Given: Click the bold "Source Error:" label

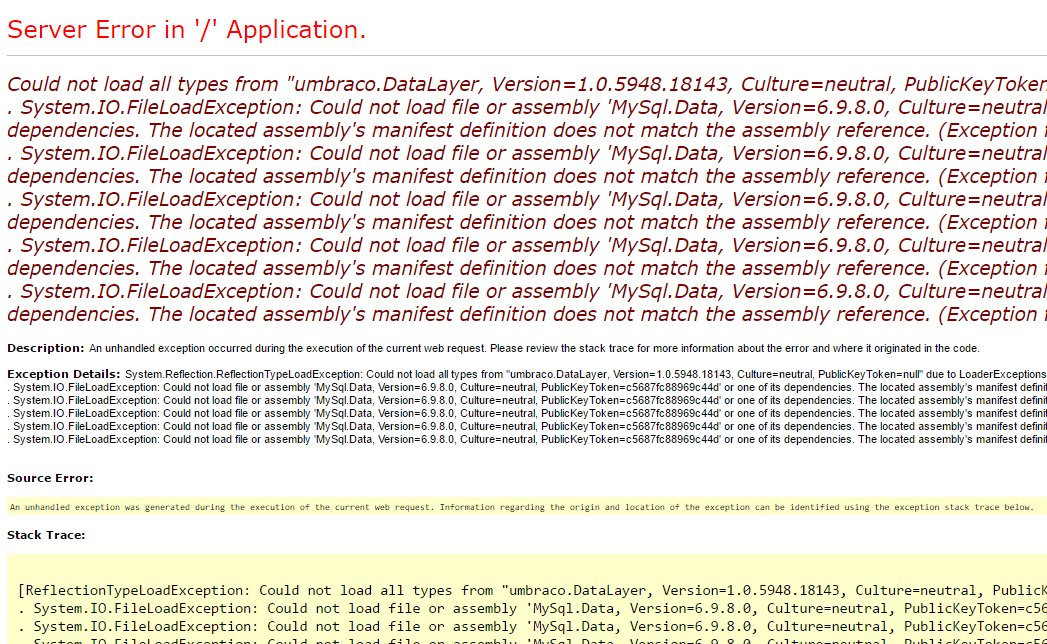Looking at the screenshot, I should click(50, 478).
